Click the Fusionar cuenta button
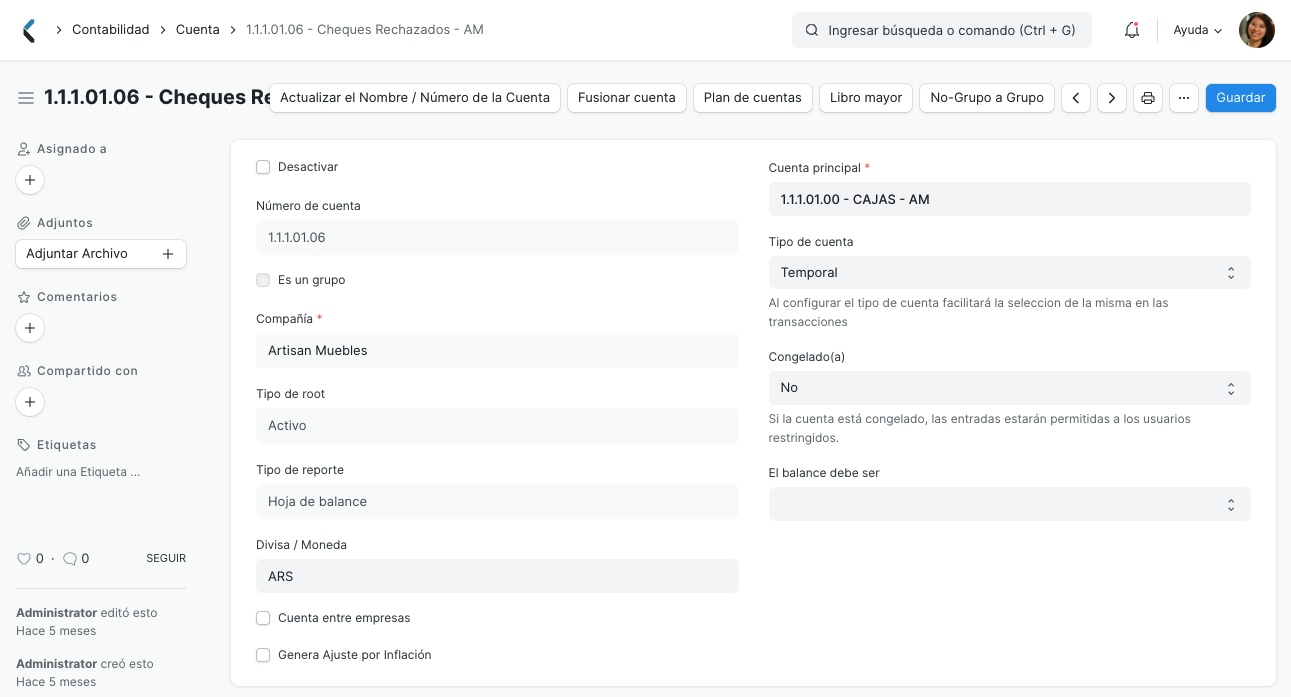Screen dimensions: 1291x697 627,98
